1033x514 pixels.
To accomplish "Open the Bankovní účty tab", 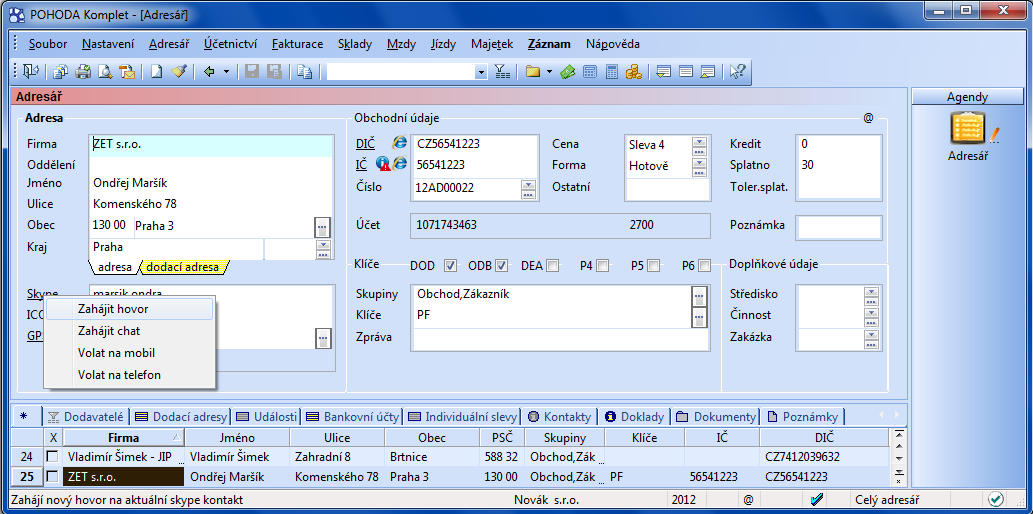I will click(352, 416).
